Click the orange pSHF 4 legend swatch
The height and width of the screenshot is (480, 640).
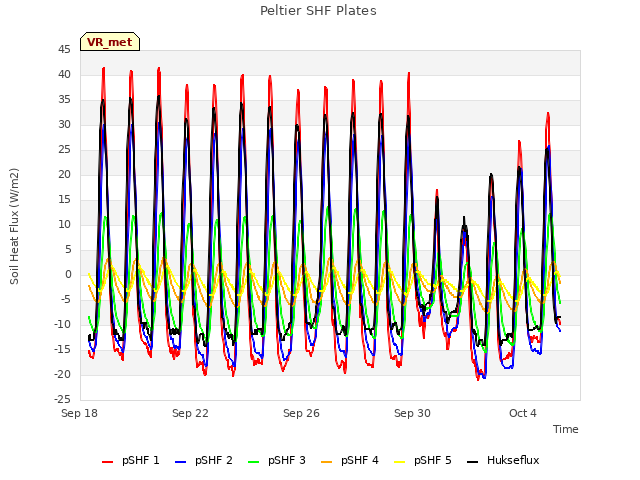coord(327,462)
